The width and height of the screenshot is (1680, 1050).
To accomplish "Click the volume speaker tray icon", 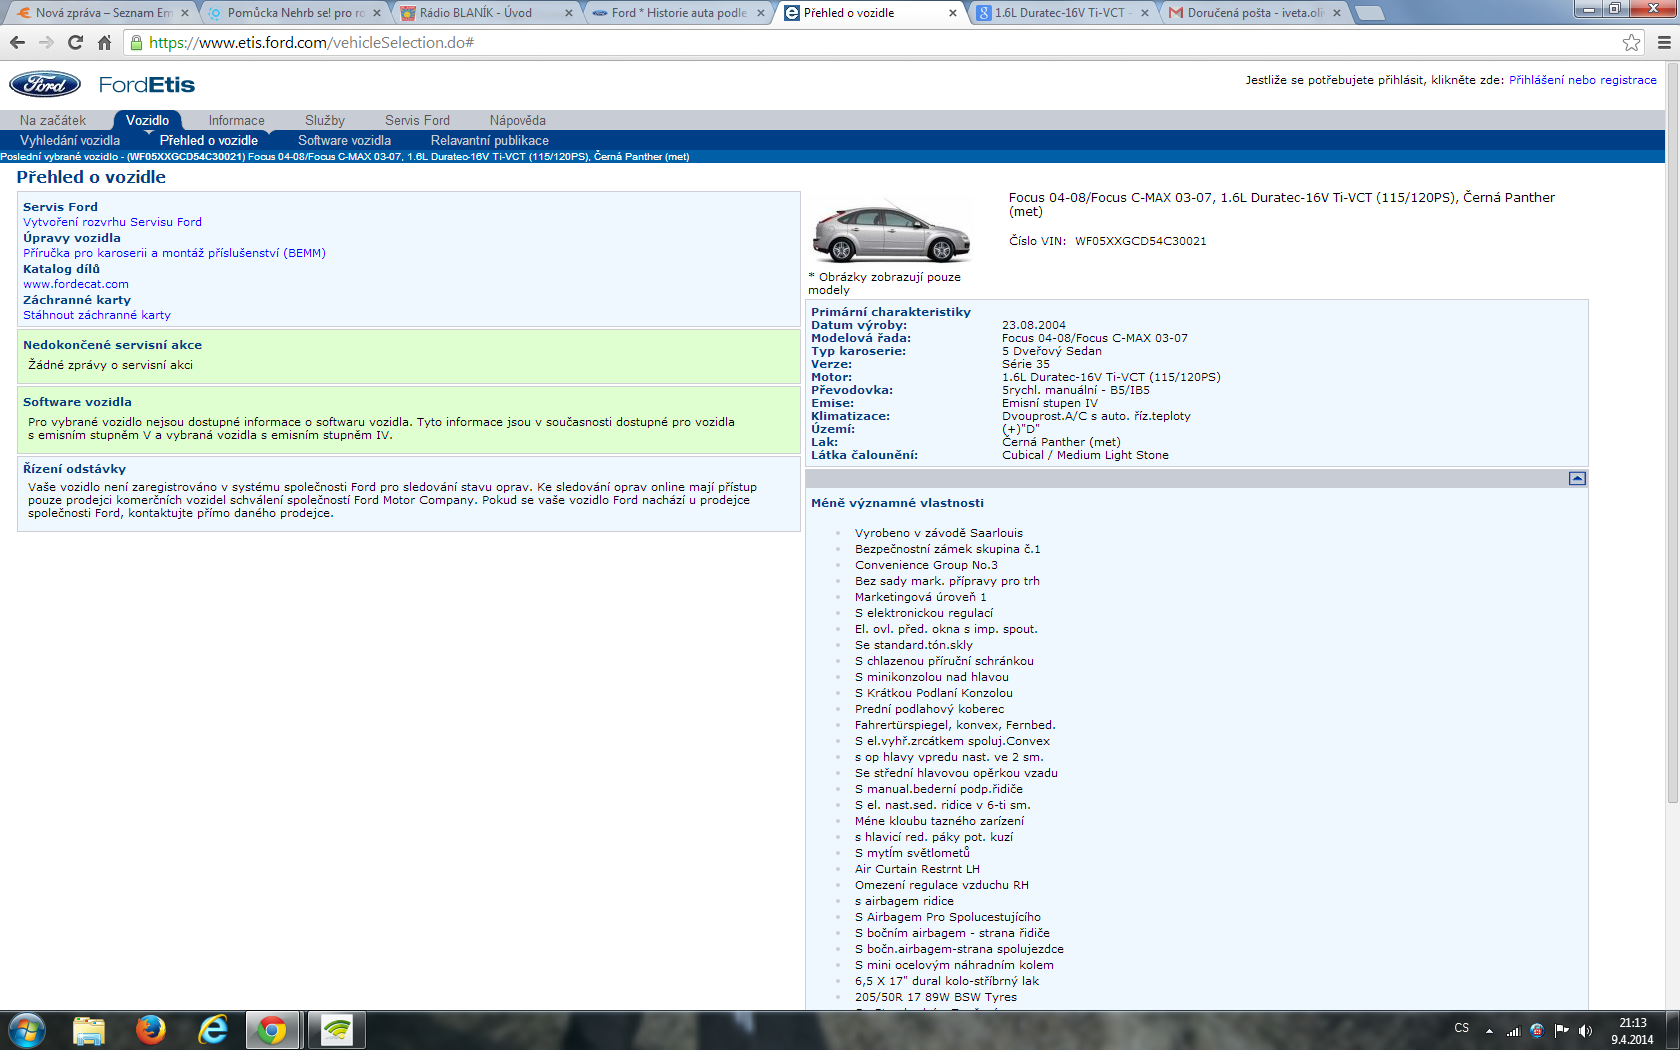I will [x=1585, y=1030].
